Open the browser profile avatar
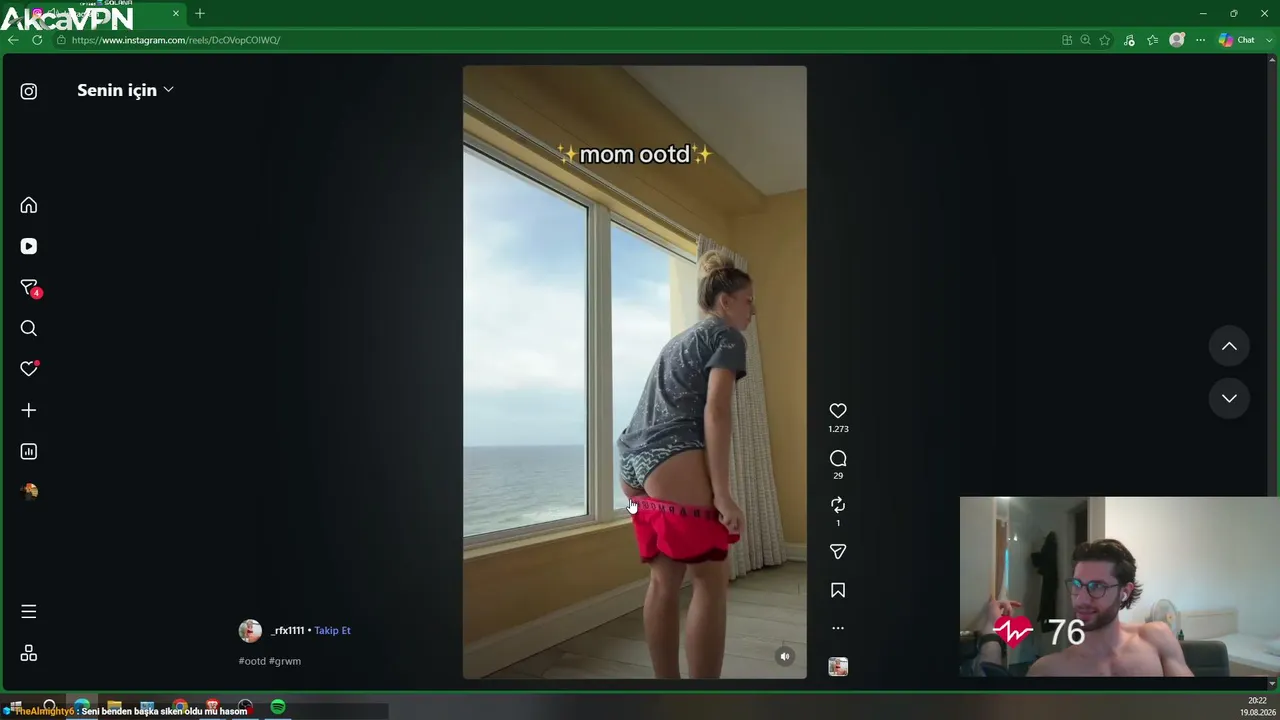The image size is (1280, 720). point(1177,40)
